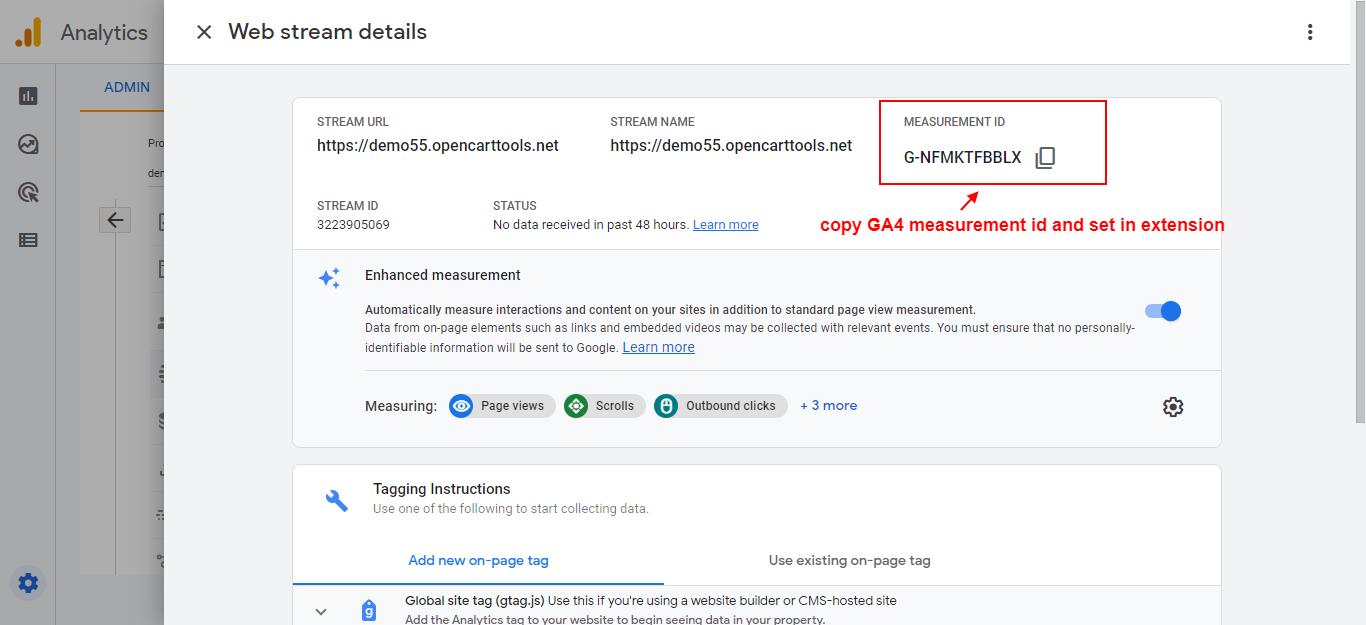Click the Enhanced measurement sparkle icon

pos(329,278)
